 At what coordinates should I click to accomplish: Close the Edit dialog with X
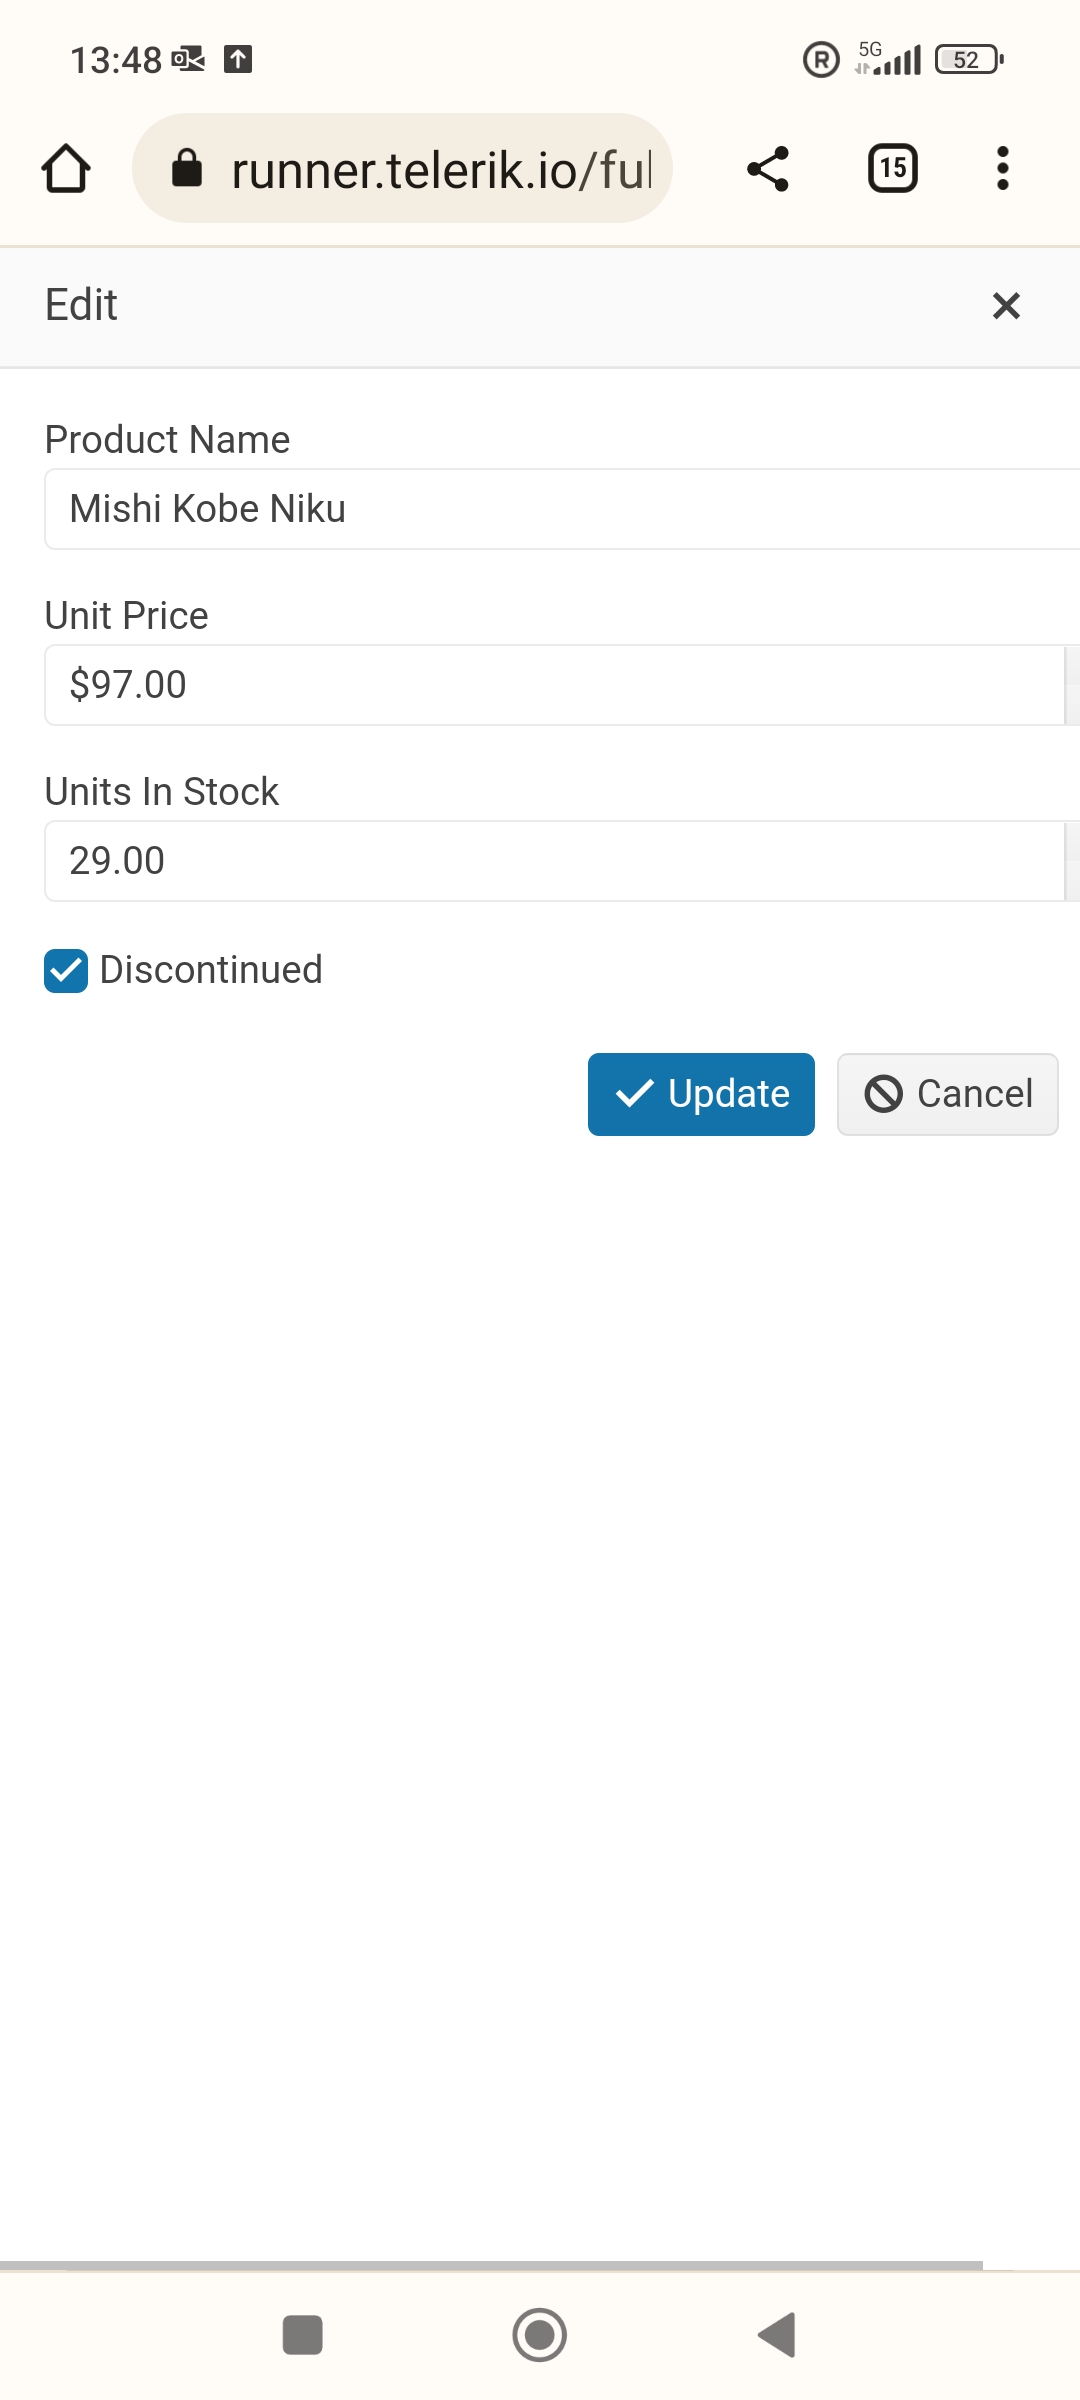click(1006, 305)
